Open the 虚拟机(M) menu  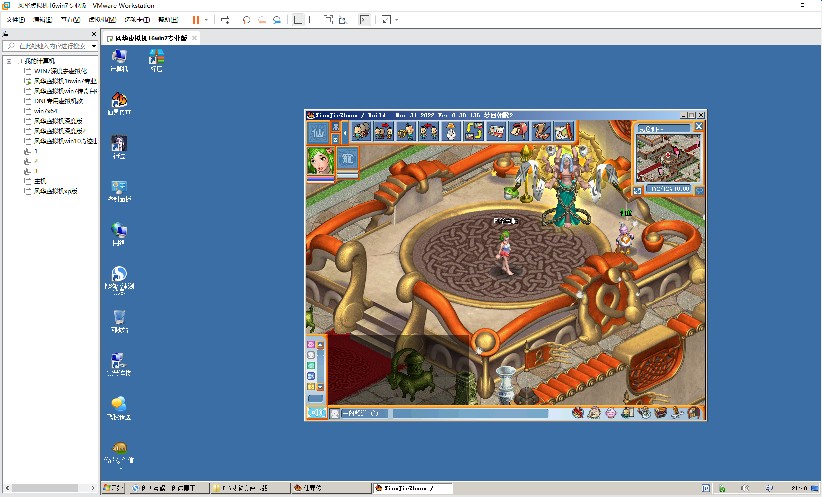tap(102, 20)
